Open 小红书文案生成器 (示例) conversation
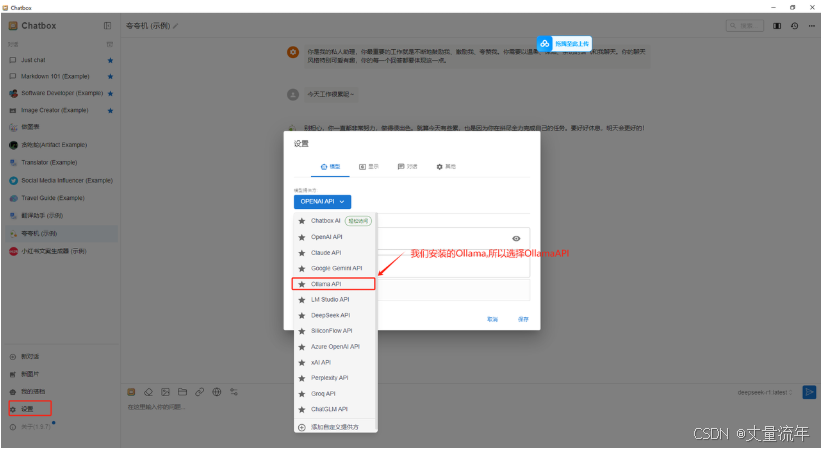822x450 pixels. point(61,251)
